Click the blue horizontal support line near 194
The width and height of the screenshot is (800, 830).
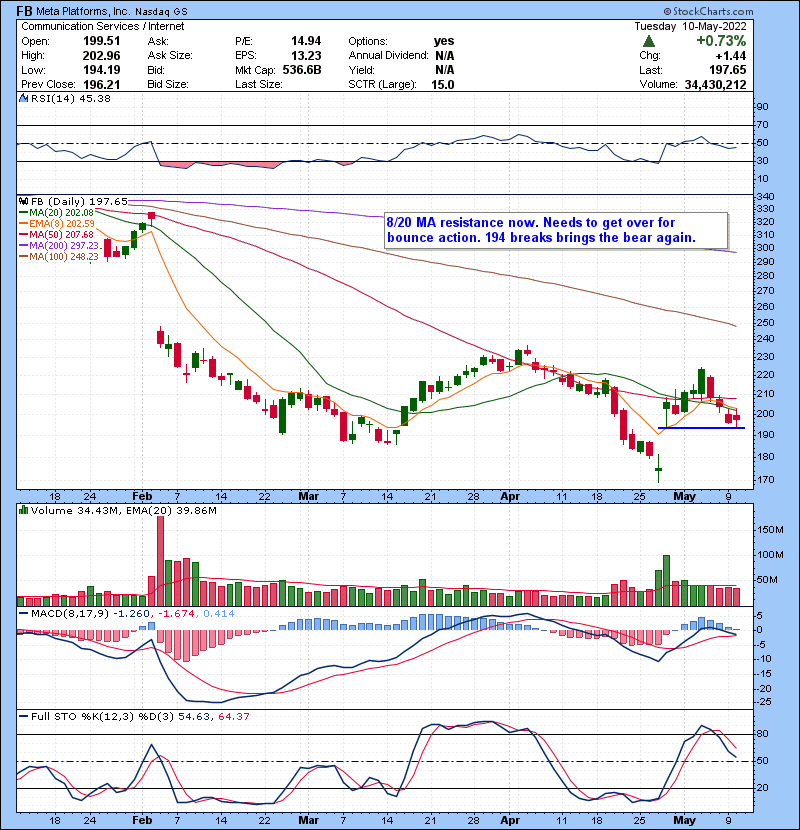tap(700, 428)
